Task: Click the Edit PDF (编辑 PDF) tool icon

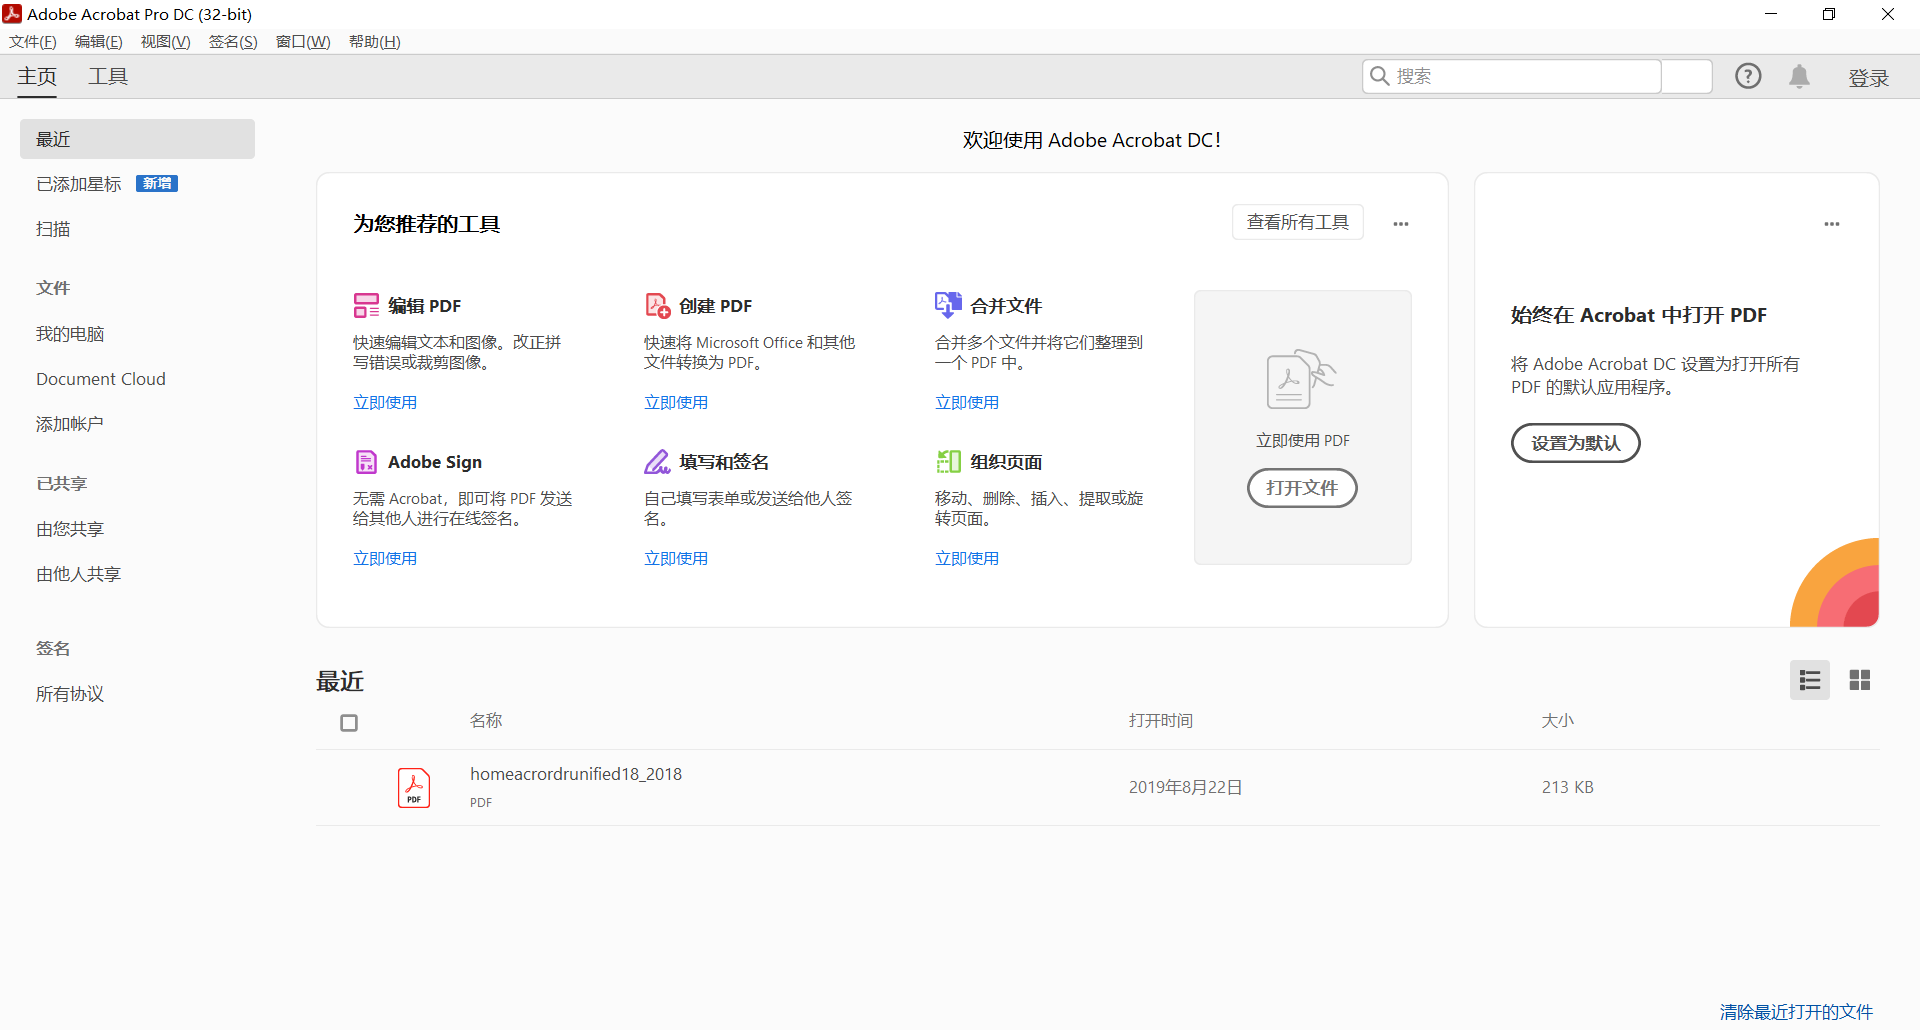Action: tap(366, 305)
